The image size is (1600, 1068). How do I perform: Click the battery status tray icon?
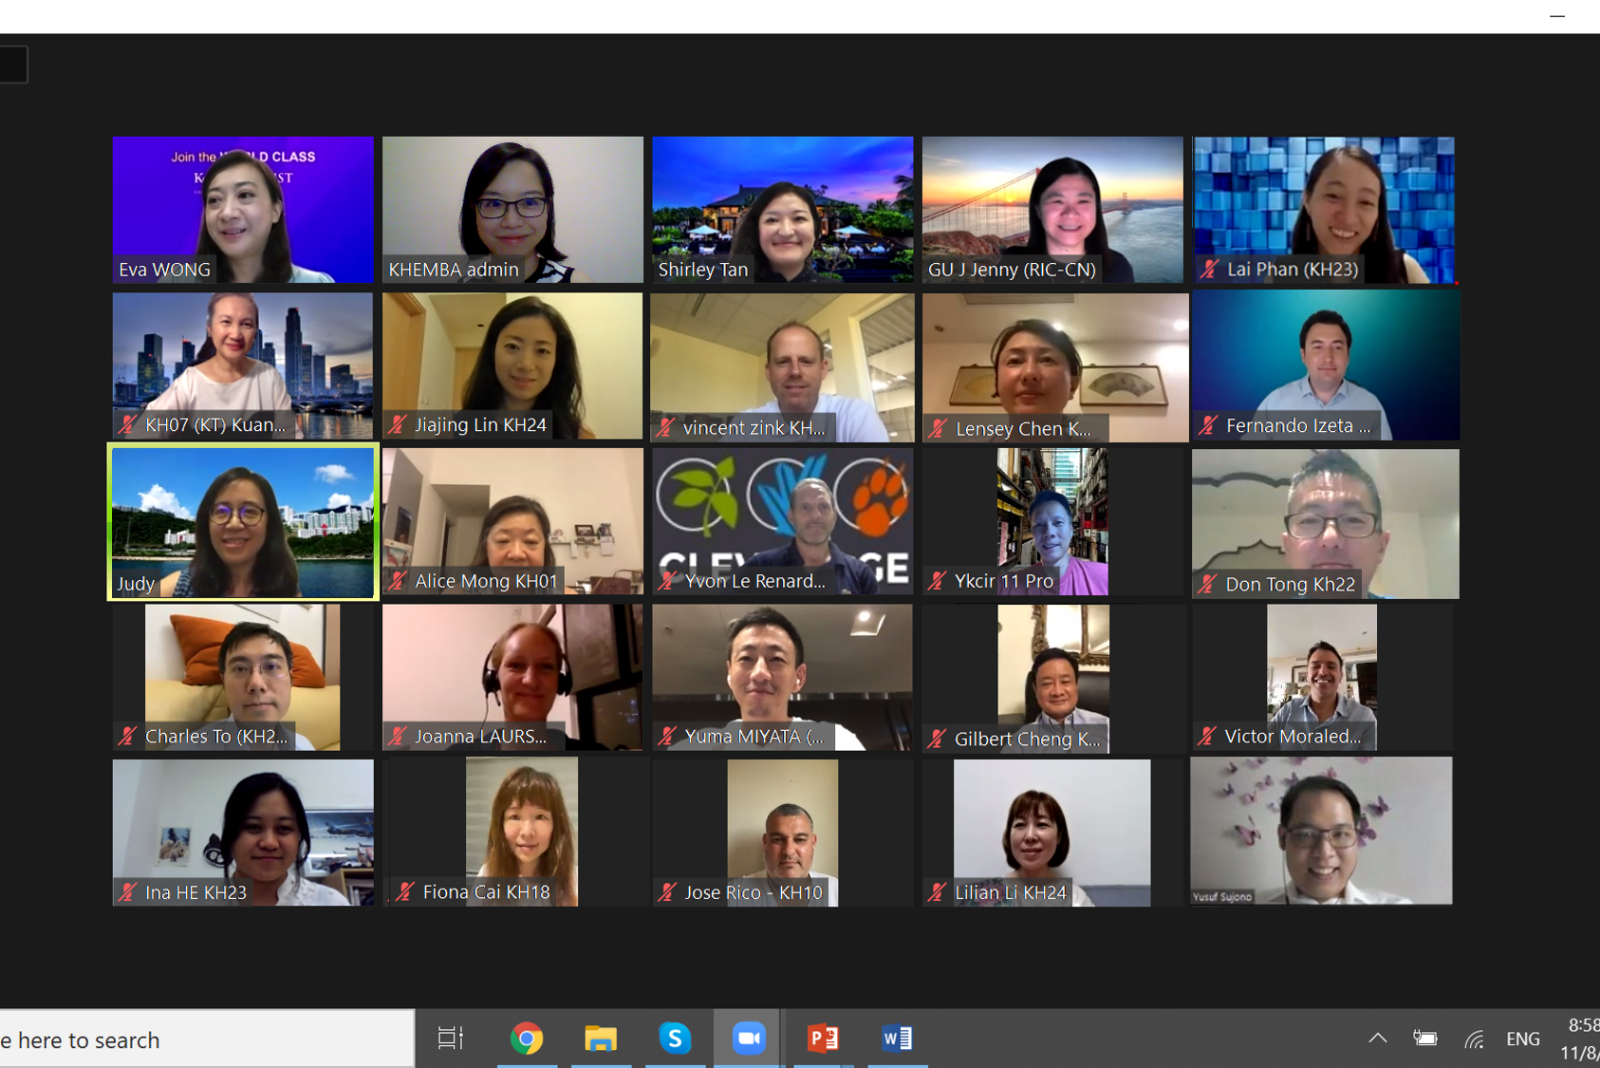1425,1039
